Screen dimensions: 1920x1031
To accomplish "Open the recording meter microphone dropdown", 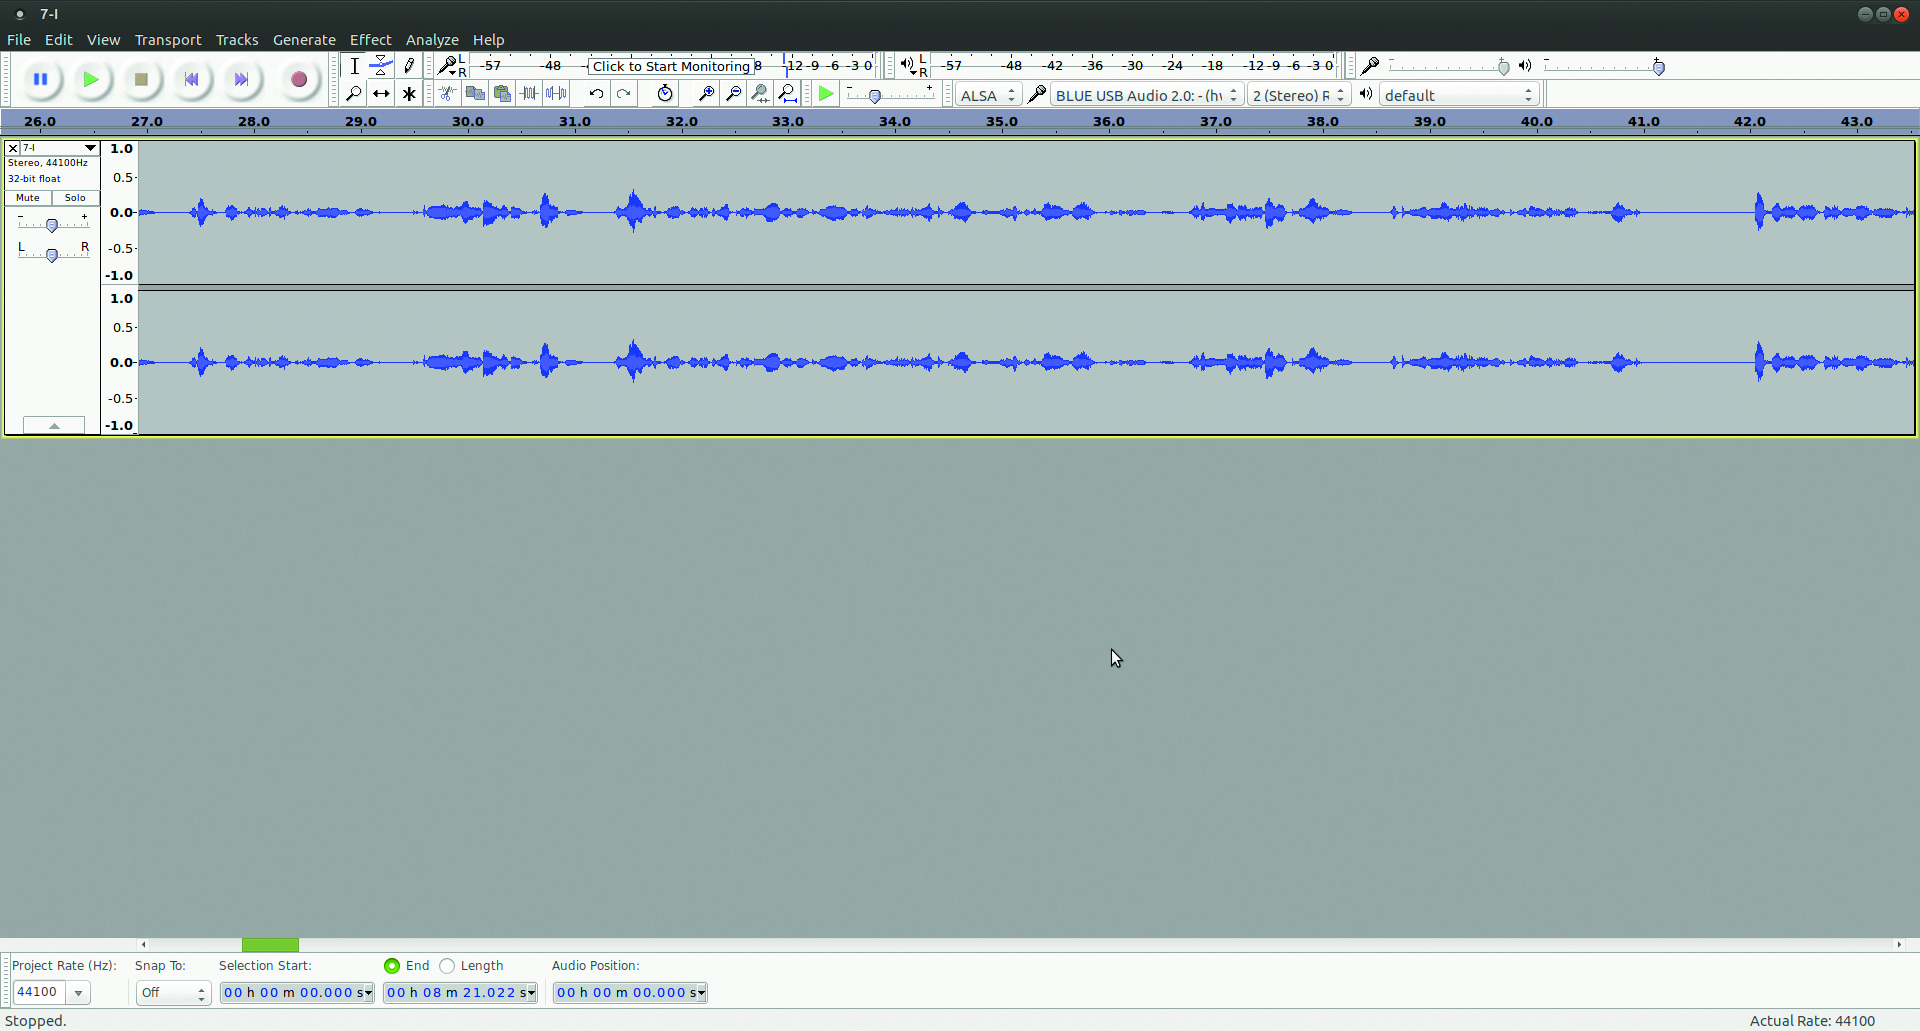I will pos(448,66).
